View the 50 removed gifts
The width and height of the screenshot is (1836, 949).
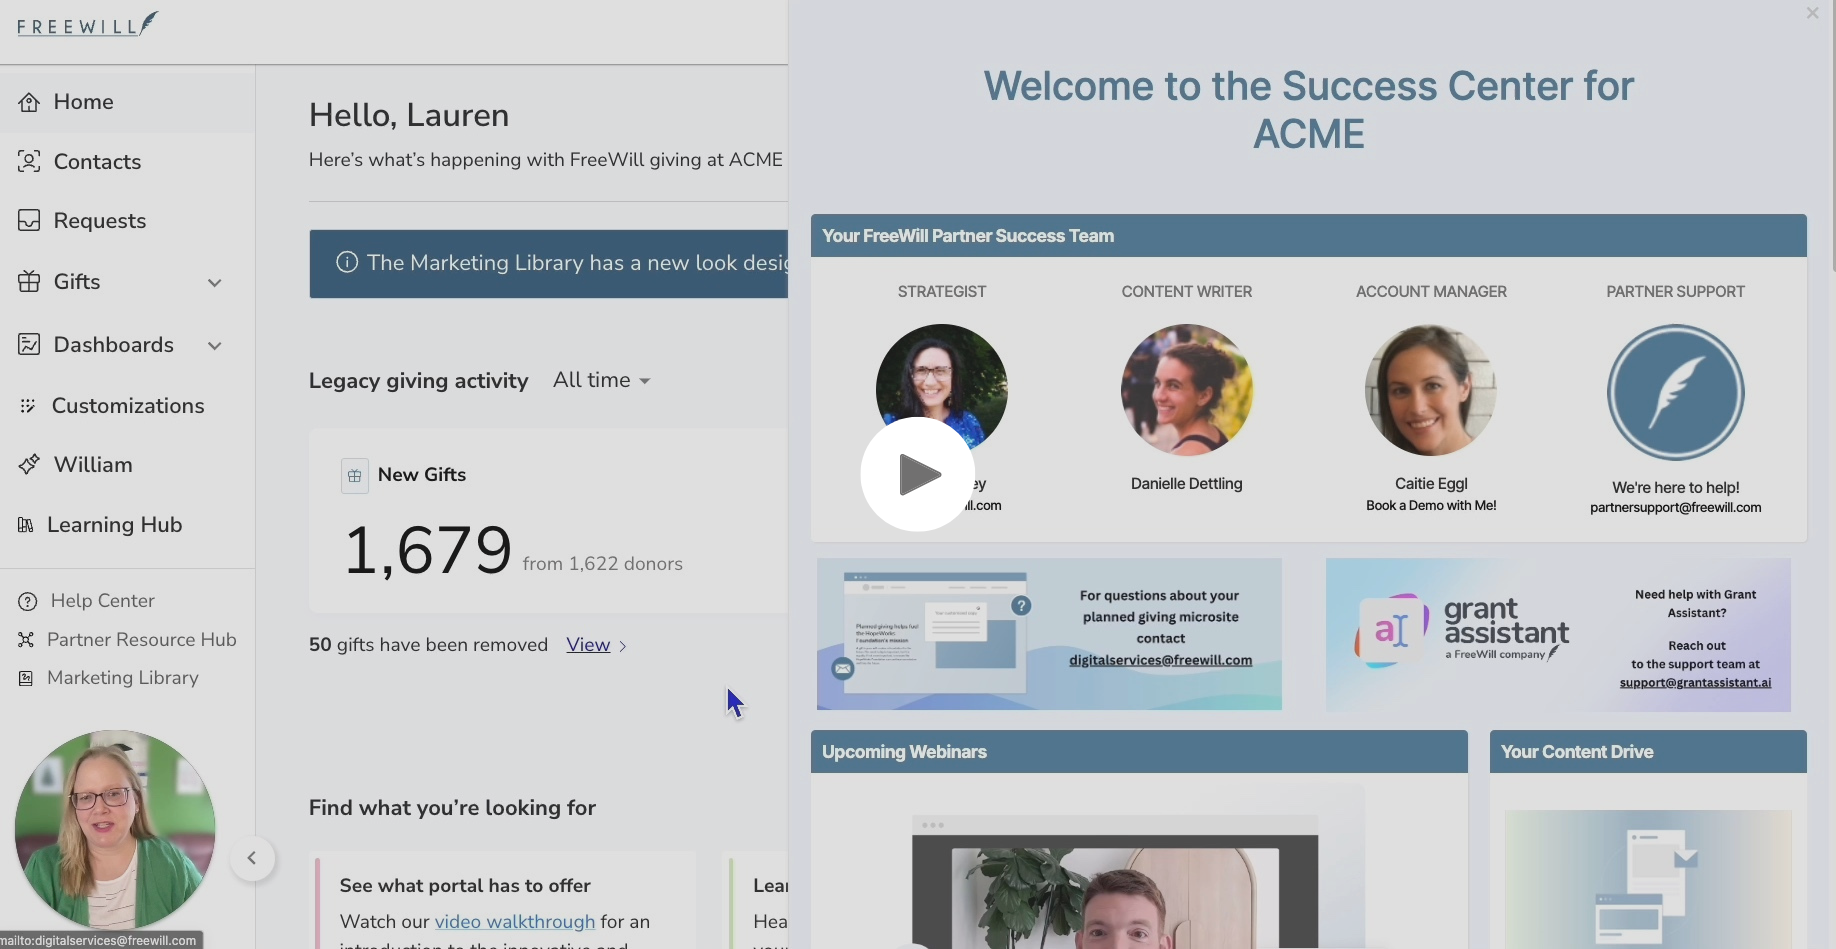pyautogui.click(x=588, y=645)
